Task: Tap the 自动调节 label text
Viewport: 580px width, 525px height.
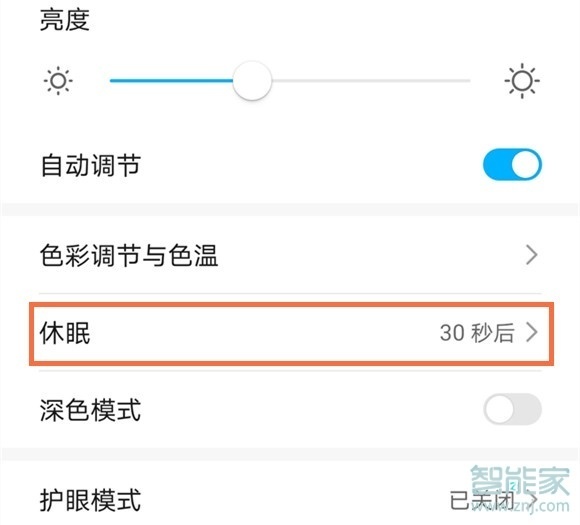Action: click(x=90, y=165)
